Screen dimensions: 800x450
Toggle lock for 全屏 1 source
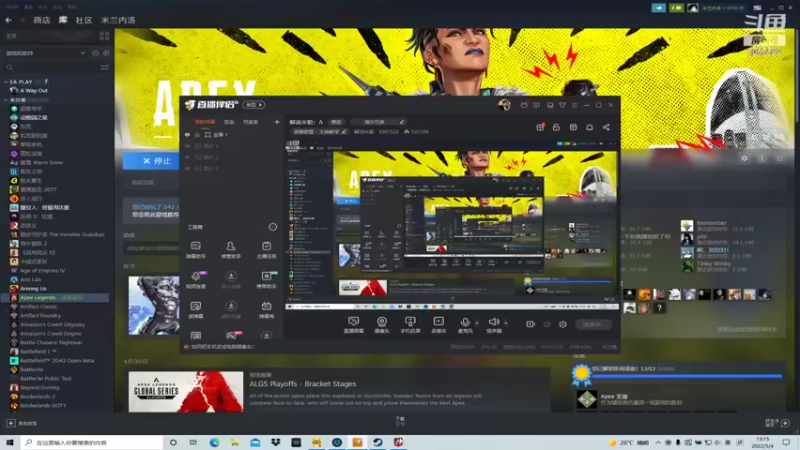point(197,135)
